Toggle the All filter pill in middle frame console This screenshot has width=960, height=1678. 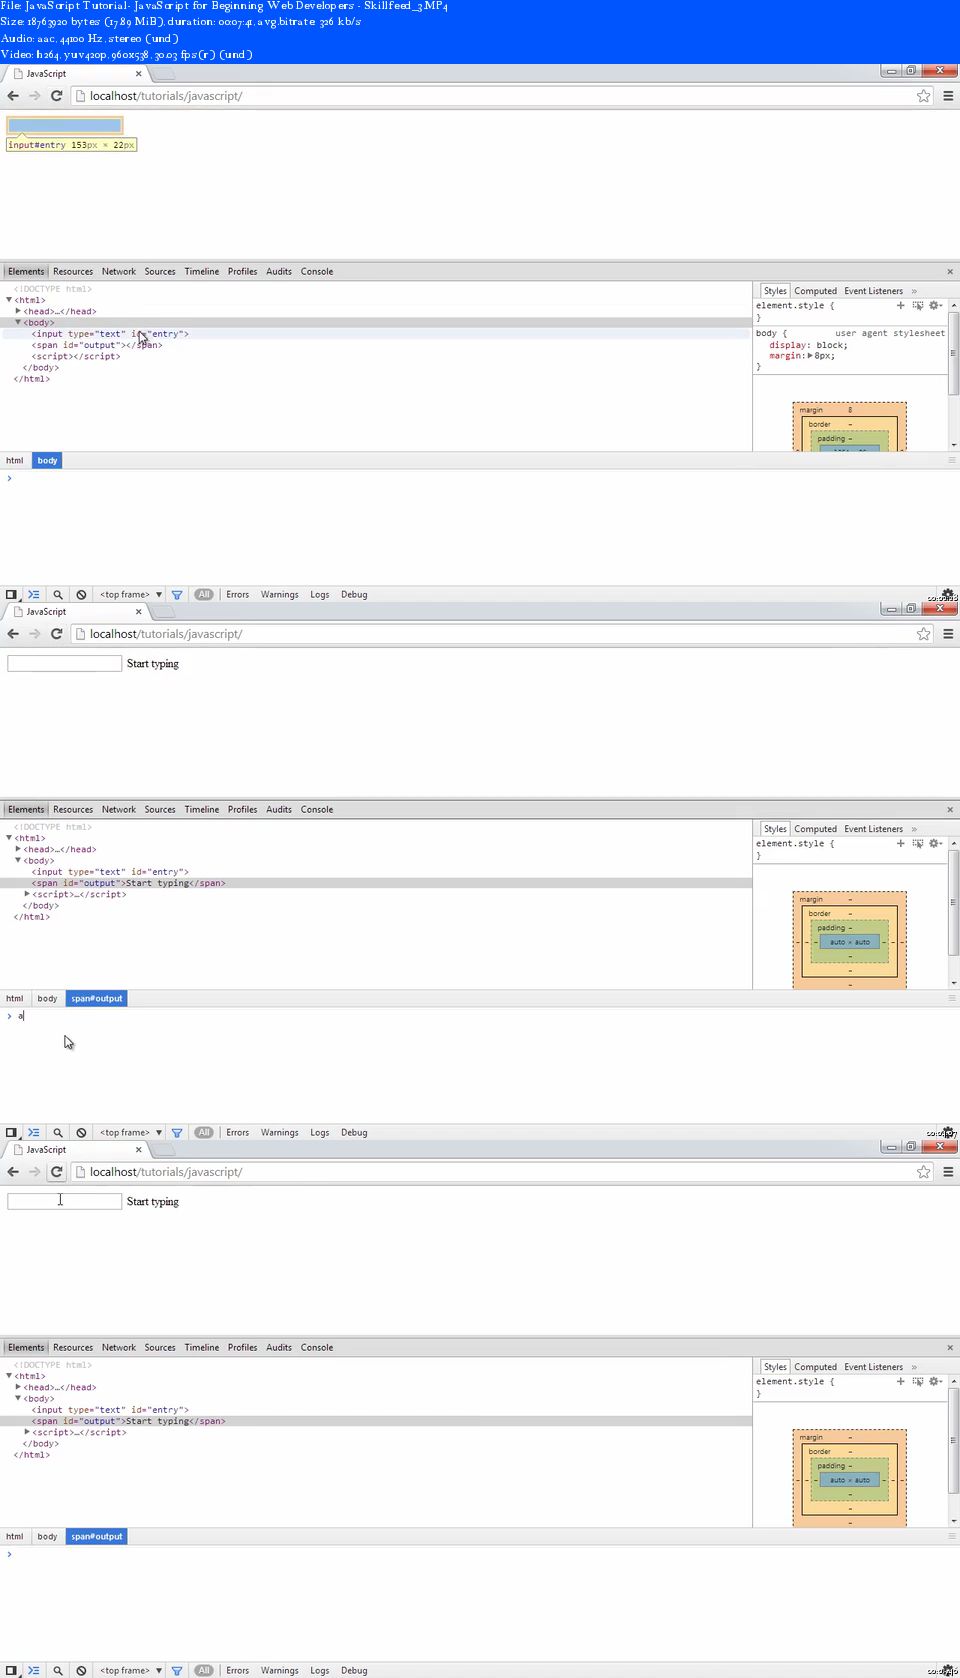[204, 1132]
